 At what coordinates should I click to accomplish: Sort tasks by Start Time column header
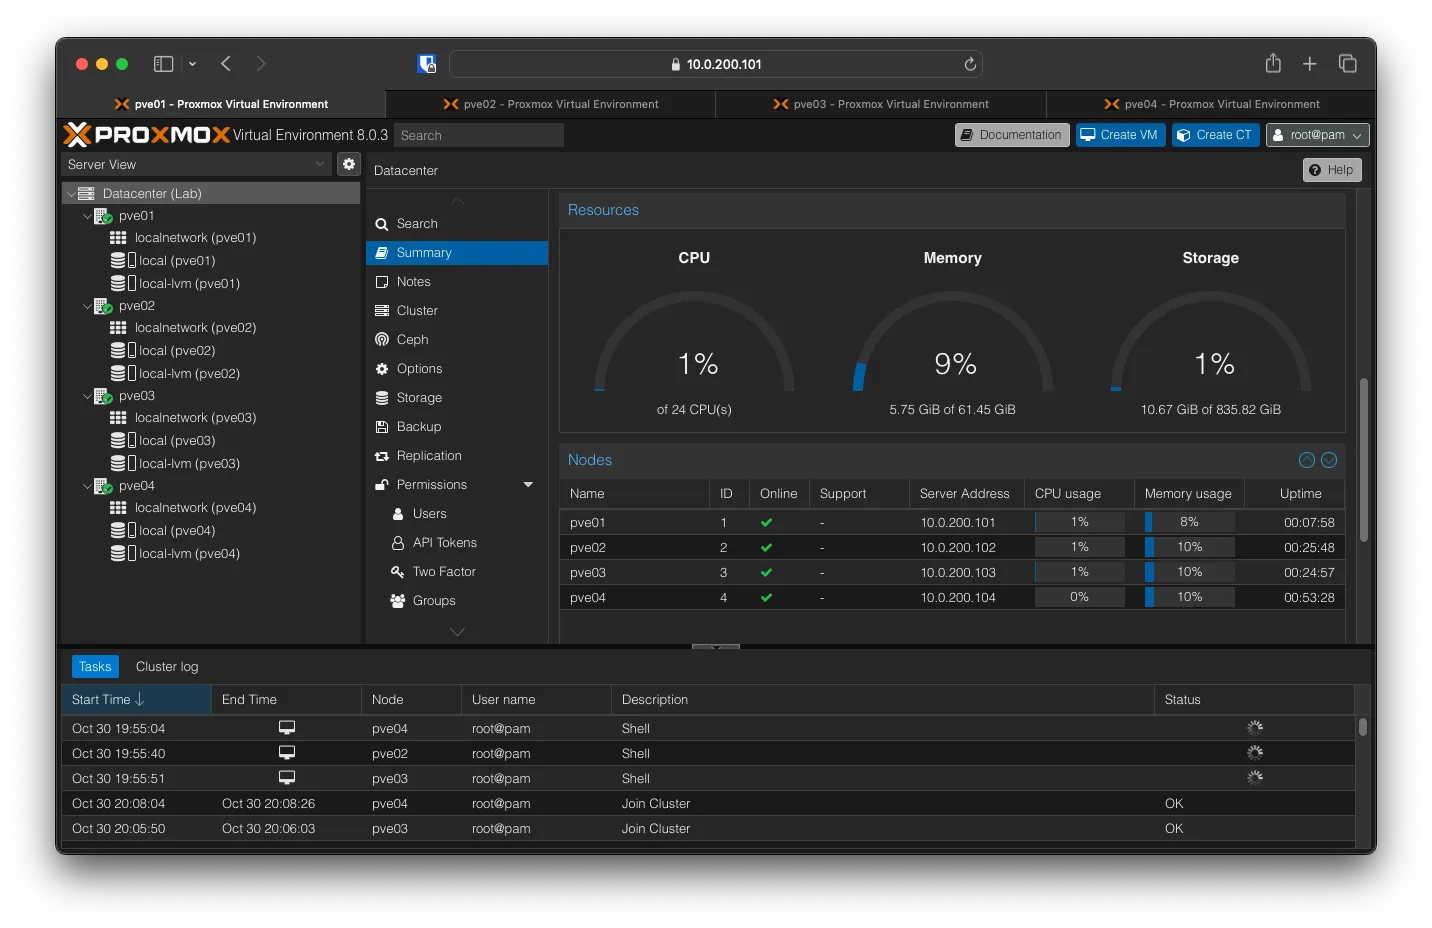136,700
